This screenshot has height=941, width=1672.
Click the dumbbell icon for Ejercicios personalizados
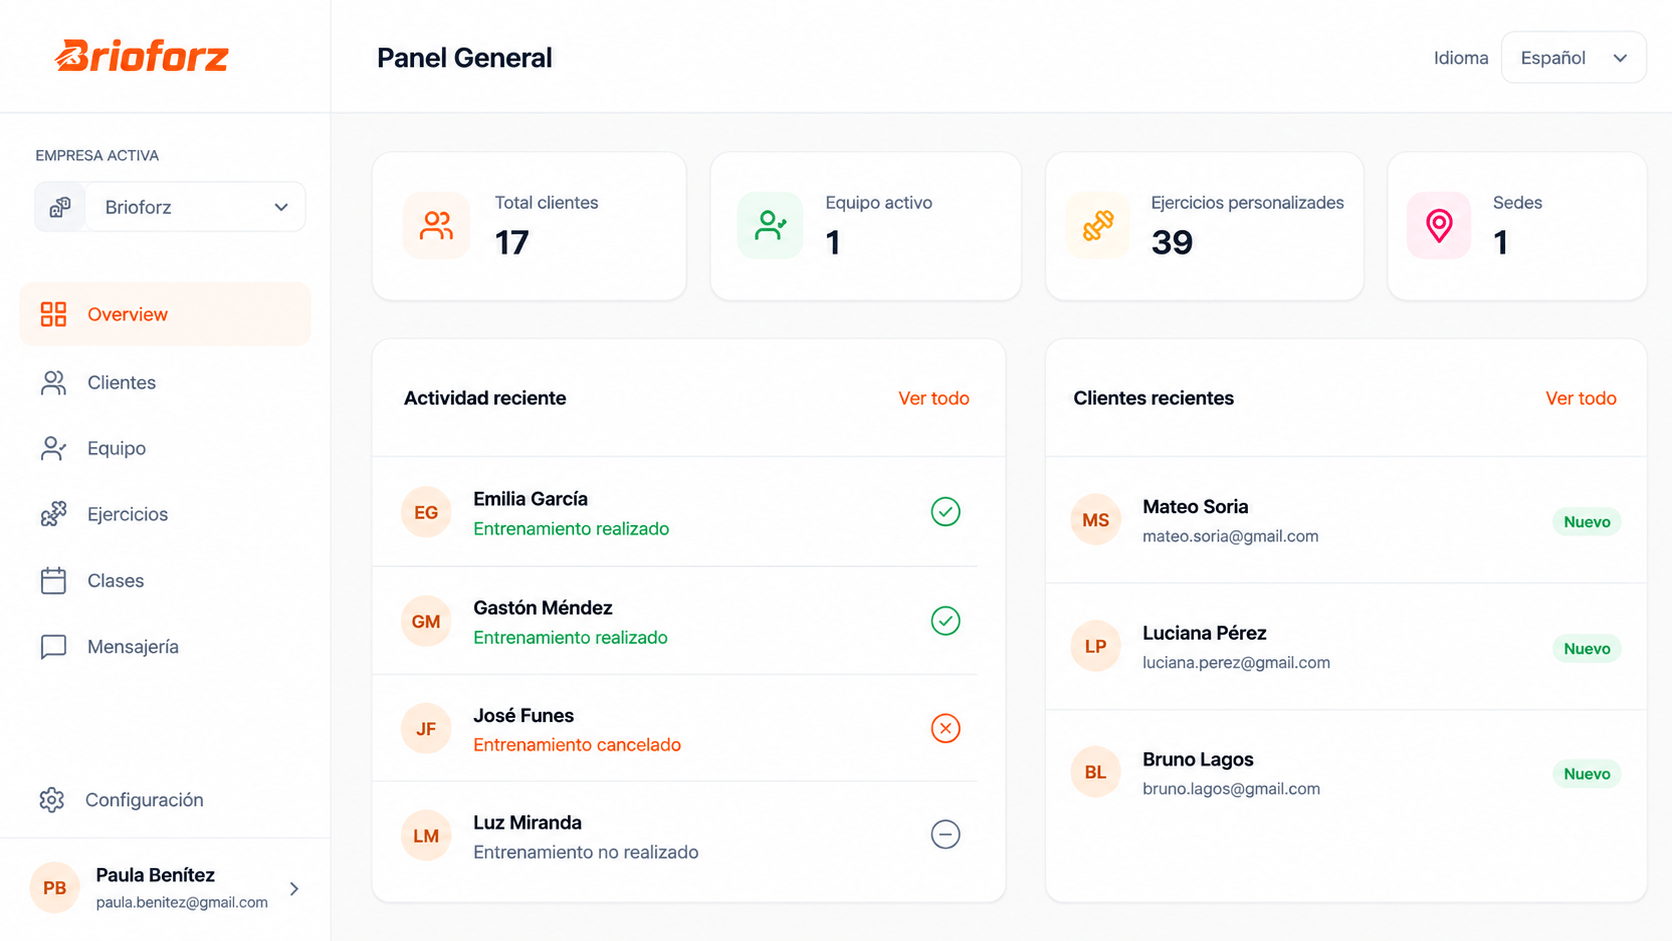click(1098, 225)
